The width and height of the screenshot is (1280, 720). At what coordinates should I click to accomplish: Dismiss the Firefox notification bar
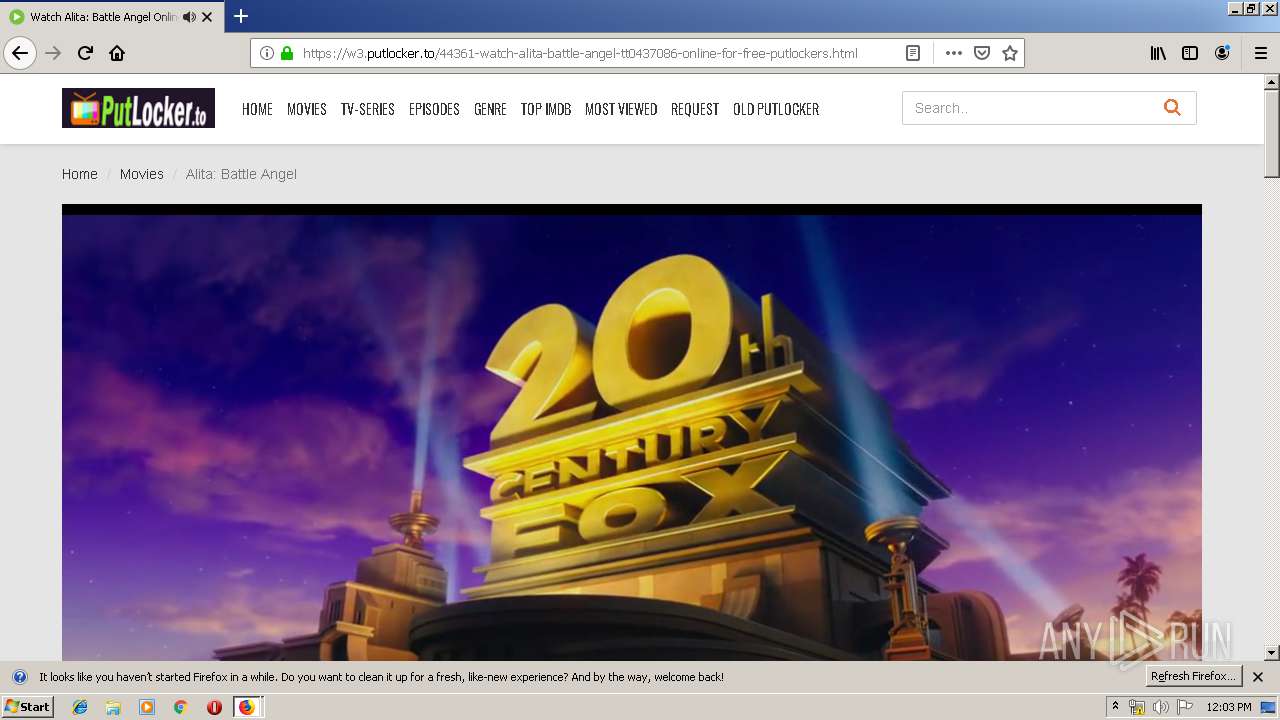click(x=1258, y=677)
